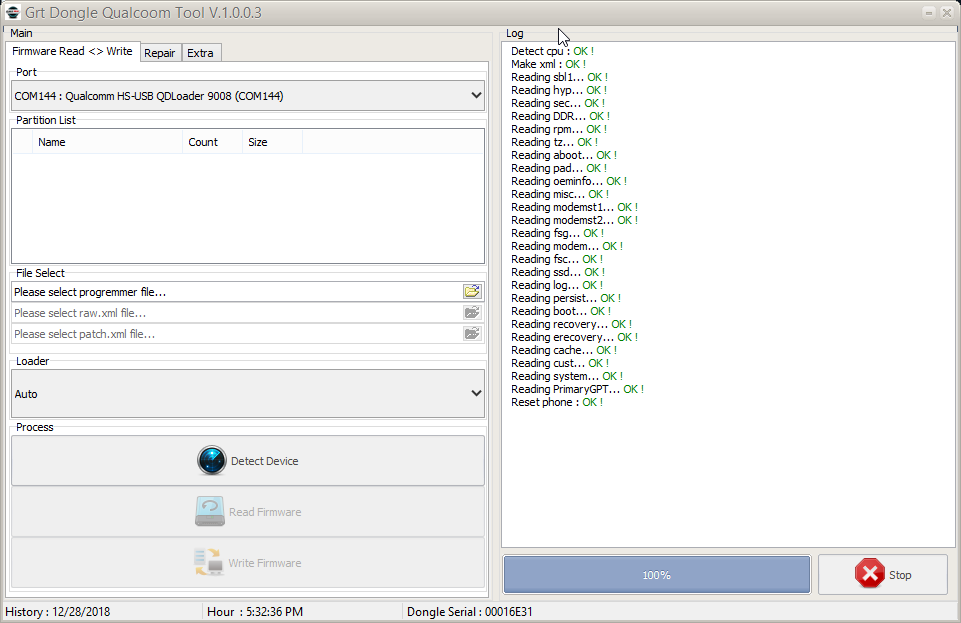The width and height of the screenshot is (961, 623).
Task: Click the patch.xml file input field
Action: [x=237, y=334]
